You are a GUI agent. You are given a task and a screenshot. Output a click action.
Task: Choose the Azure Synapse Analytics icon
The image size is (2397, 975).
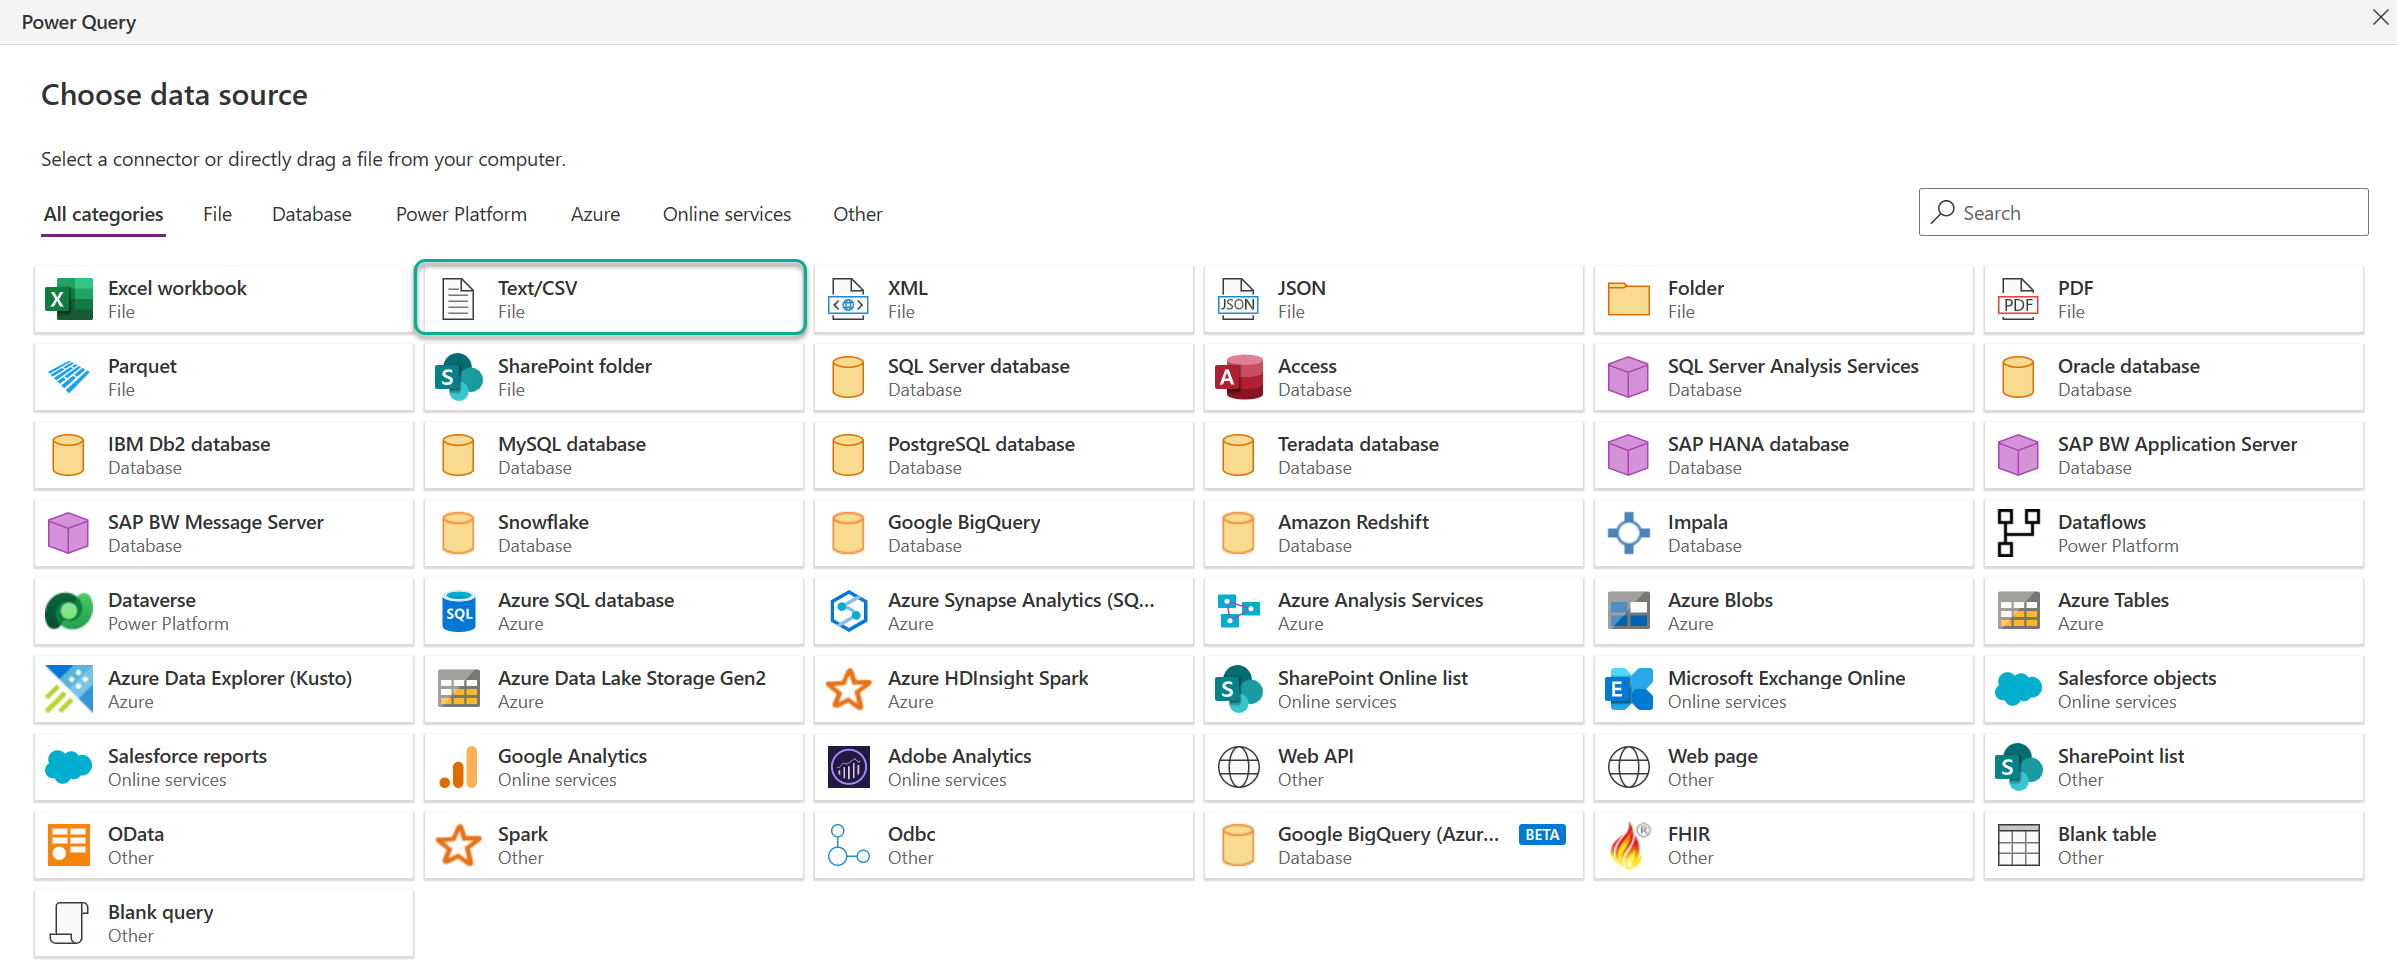849,611
